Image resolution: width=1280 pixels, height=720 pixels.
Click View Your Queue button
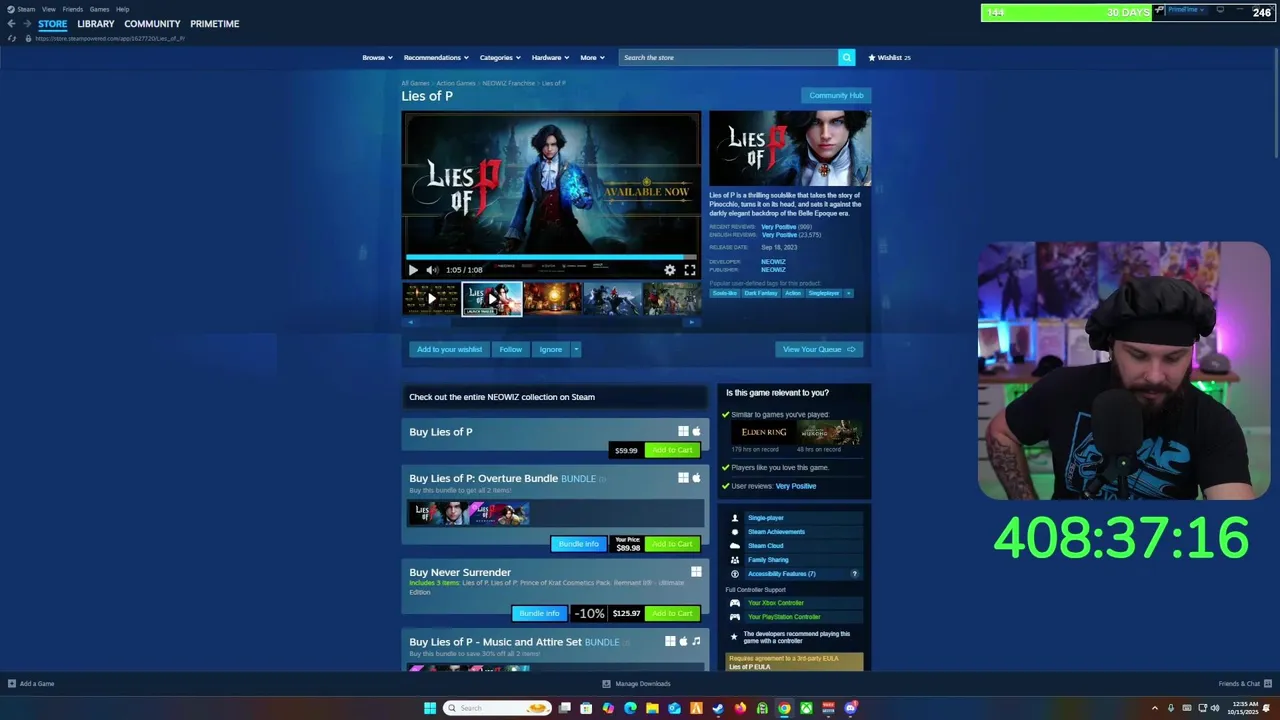[x=819, y=350]
